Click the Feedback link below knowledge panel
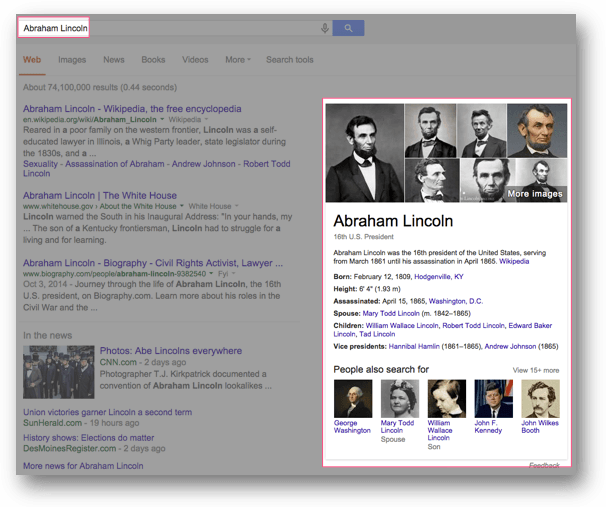This screenshot has height=507, width=606. click(x=544, y=465)
